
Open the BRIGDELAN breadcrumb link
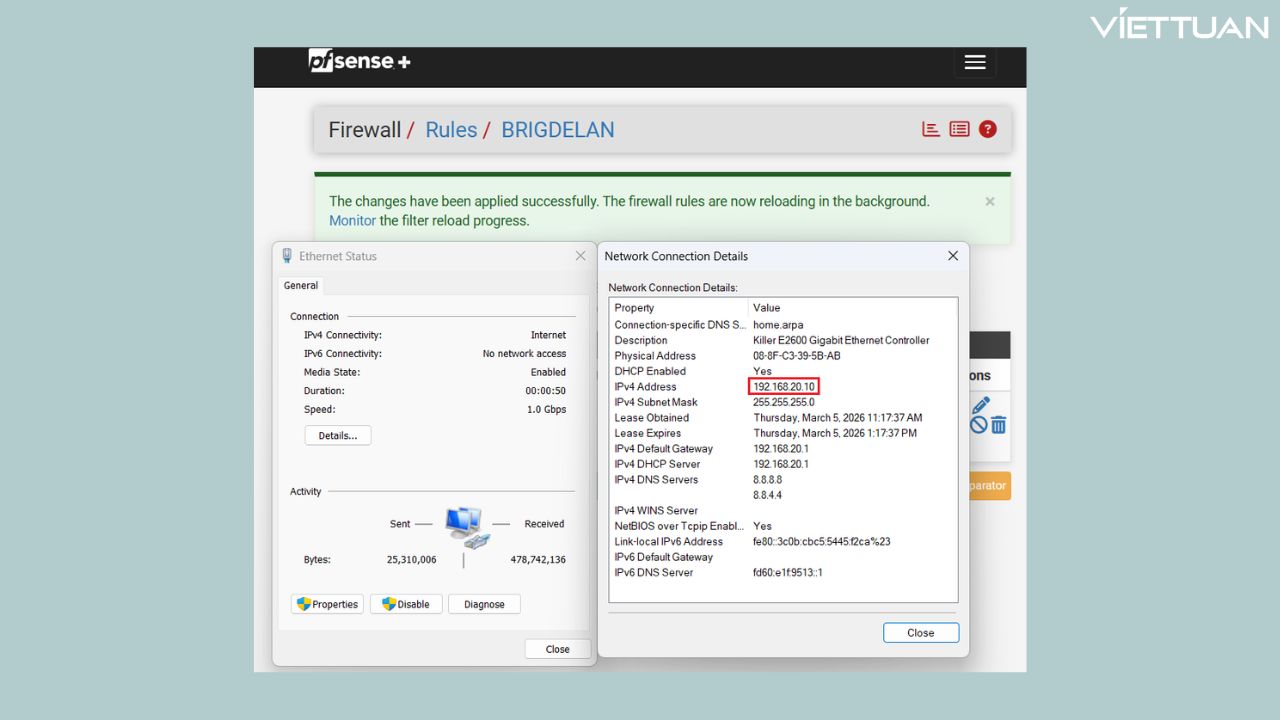[x=557, y=130]
